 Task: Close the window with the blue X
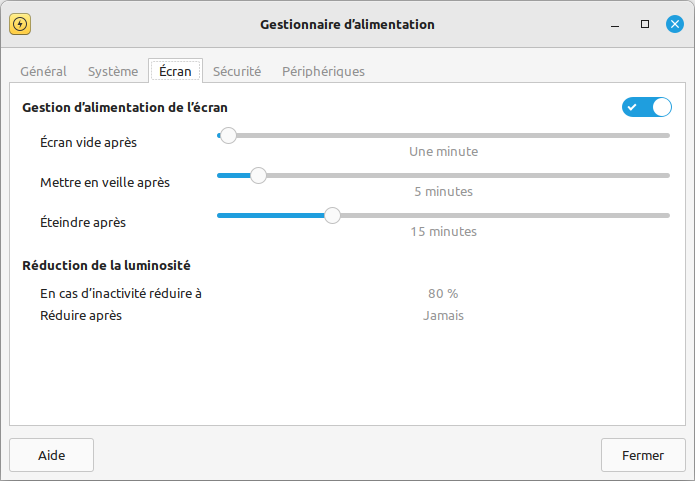coord(675,24)
